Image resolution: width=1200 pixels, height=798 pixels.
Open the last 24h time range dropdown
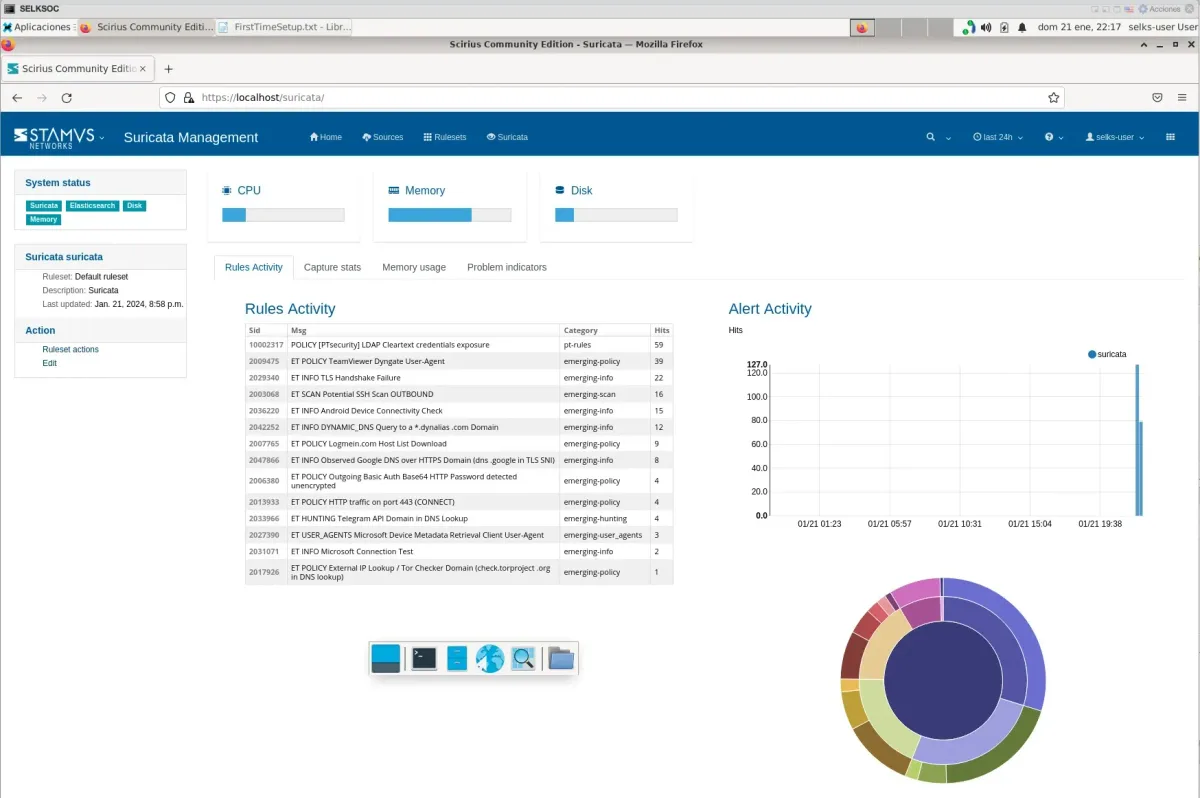pos(998,137)
